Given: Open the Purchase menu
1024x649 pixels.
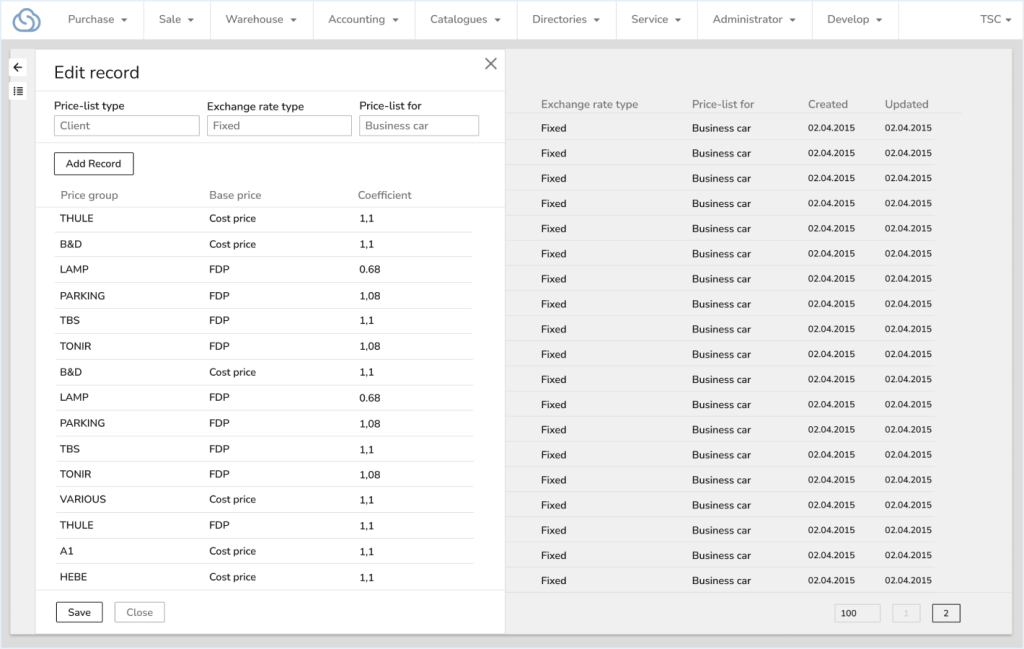Looking at the screenshot, I should pyautogui.click(x=96, y=19).
